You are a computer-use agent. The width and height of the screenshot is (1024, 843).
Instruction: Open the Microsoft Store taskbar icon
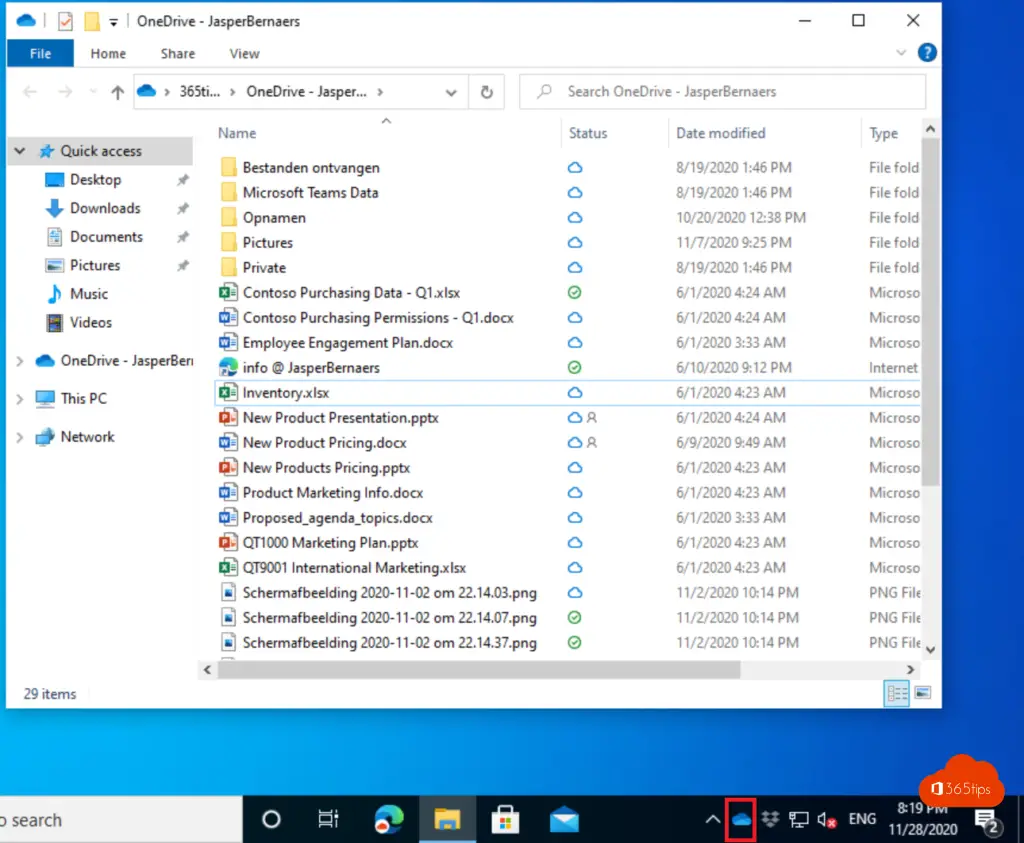click(505, 819)
